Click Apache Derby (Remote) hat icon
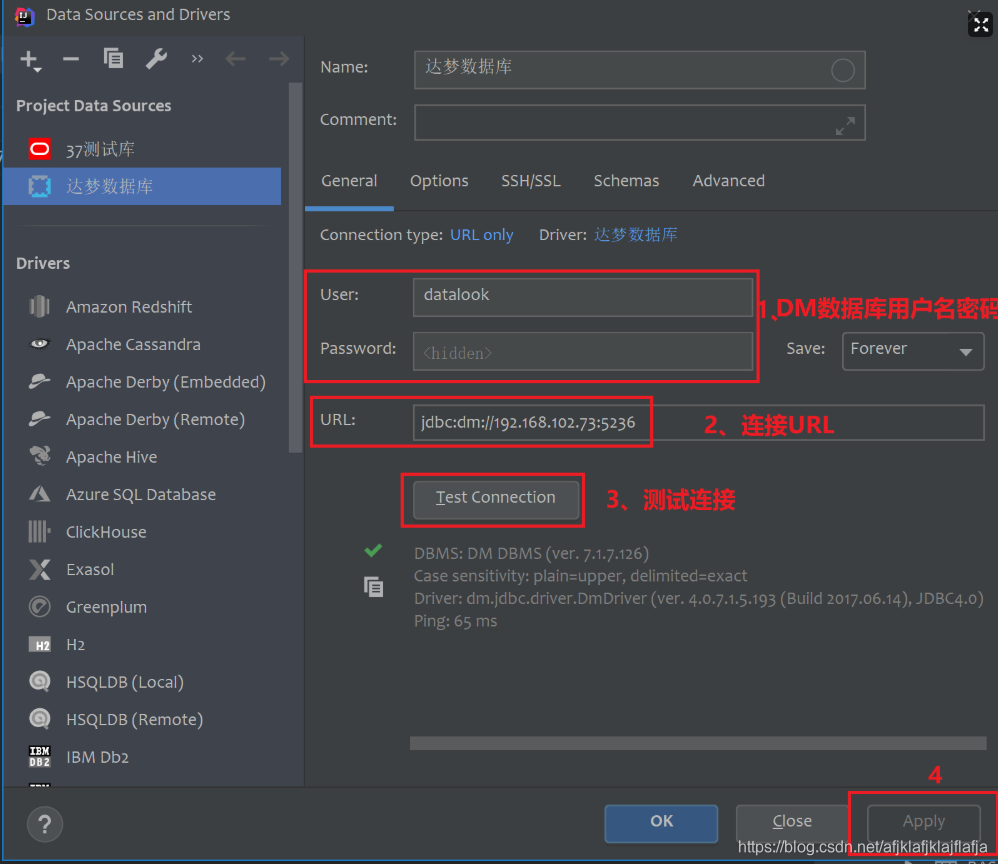 [x=39, y=419]
